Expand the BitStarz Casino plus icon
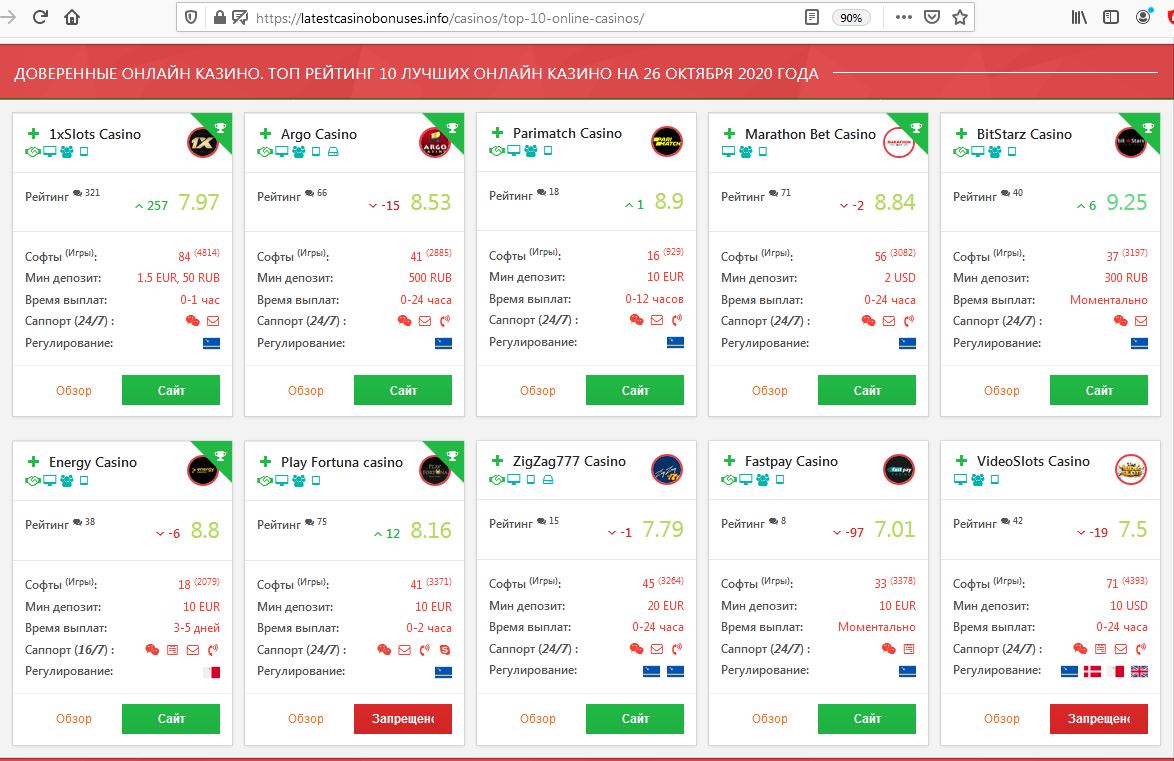 pyautogui.click(x=961, y=133)
